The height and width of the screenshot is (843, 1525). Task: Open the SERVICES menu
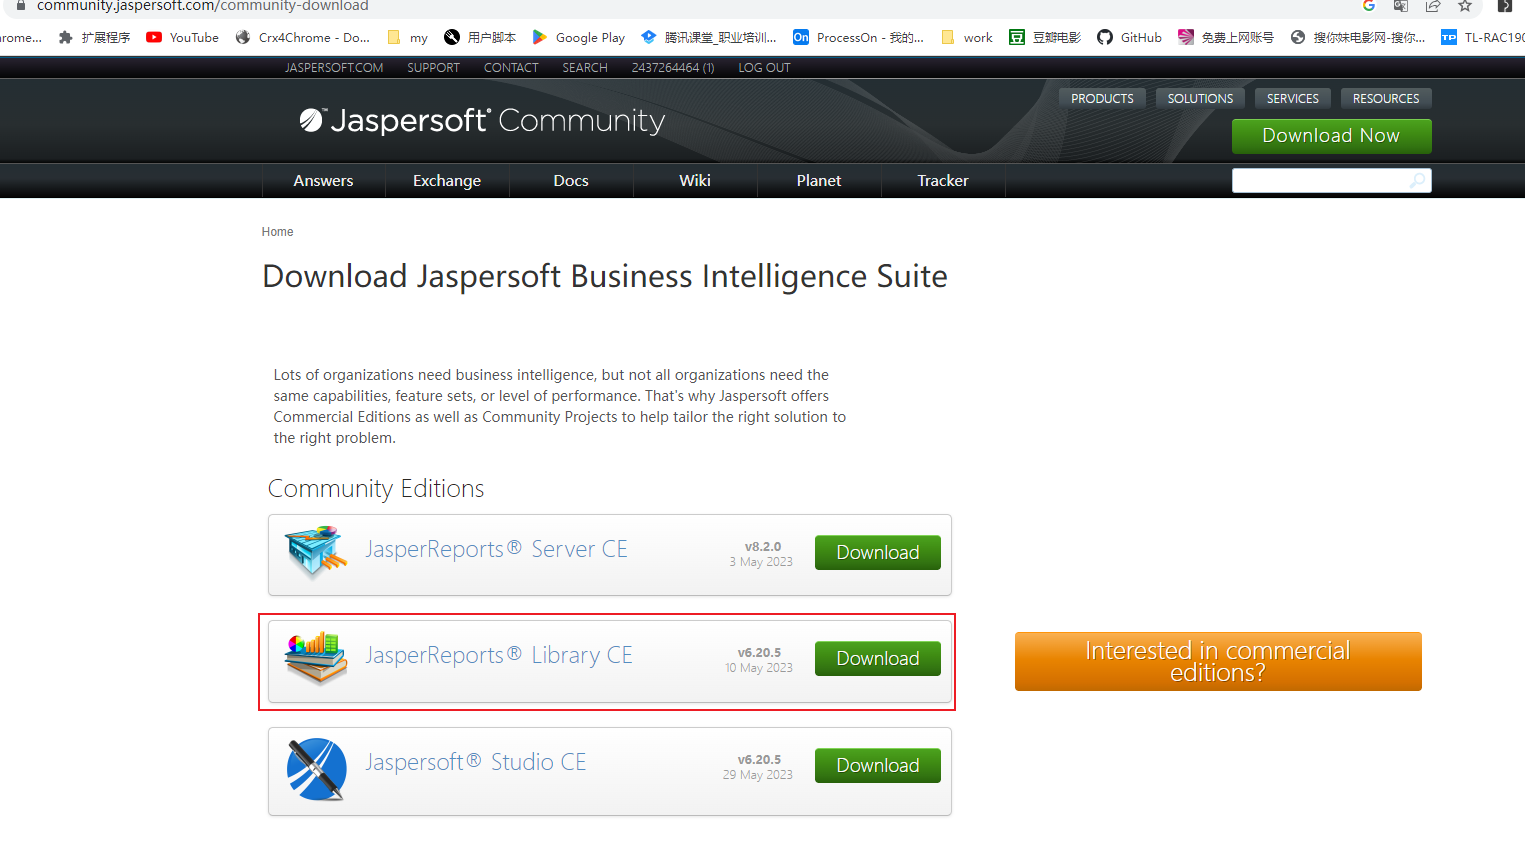tap(1292, 98)
